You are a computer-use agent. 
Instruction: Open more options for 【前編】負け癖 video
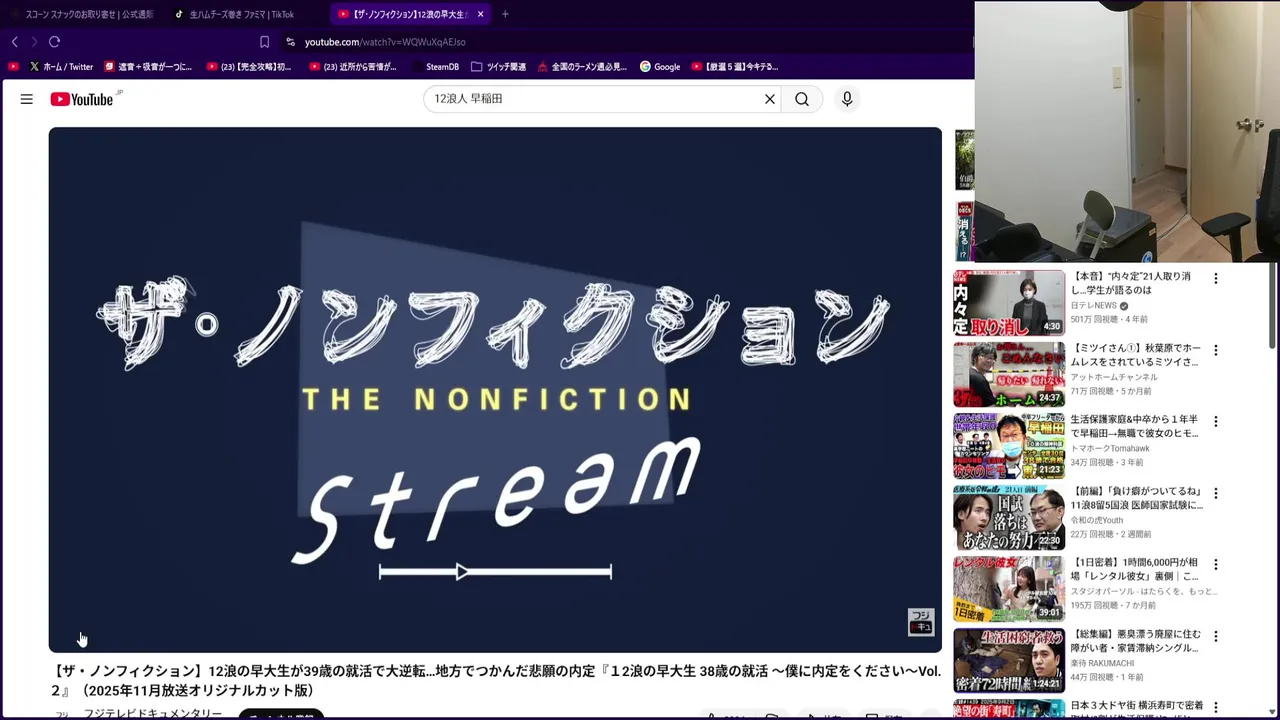(x=1216, y=494)
